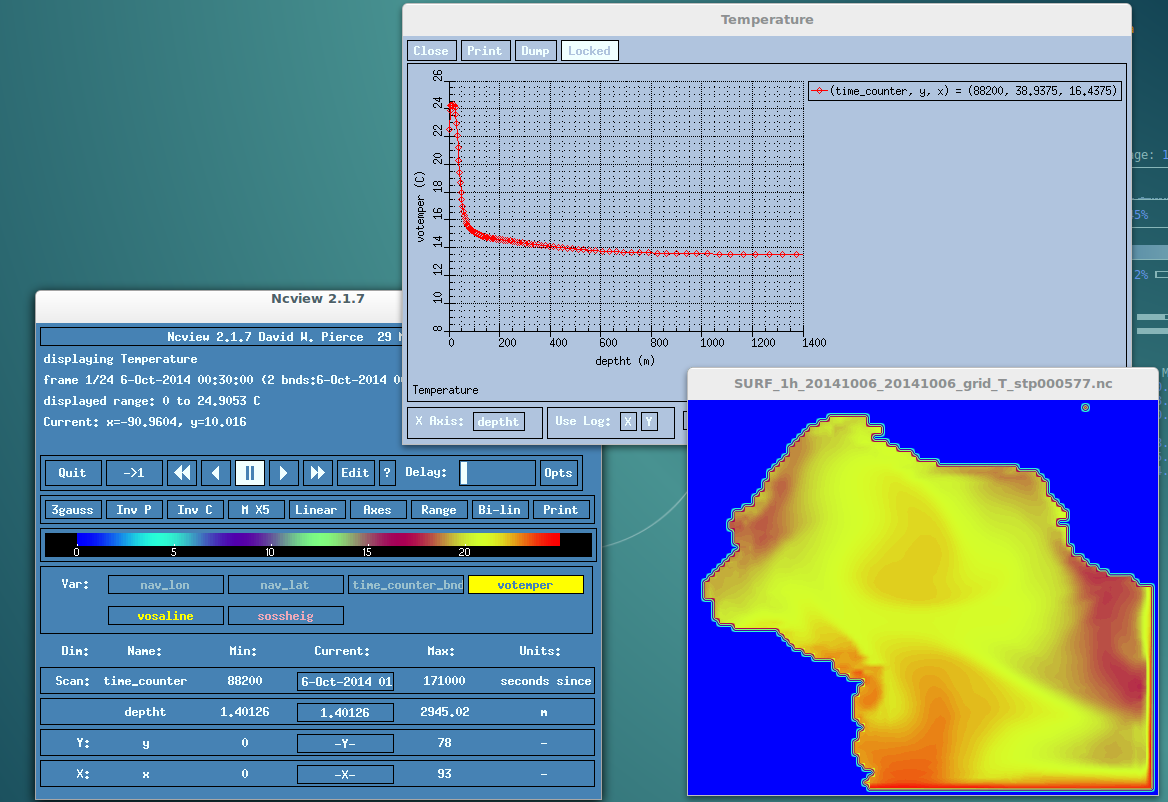Enable Use Log for Y axis
This screenshot has height=802, width=1168.
(x=649, y=421)
